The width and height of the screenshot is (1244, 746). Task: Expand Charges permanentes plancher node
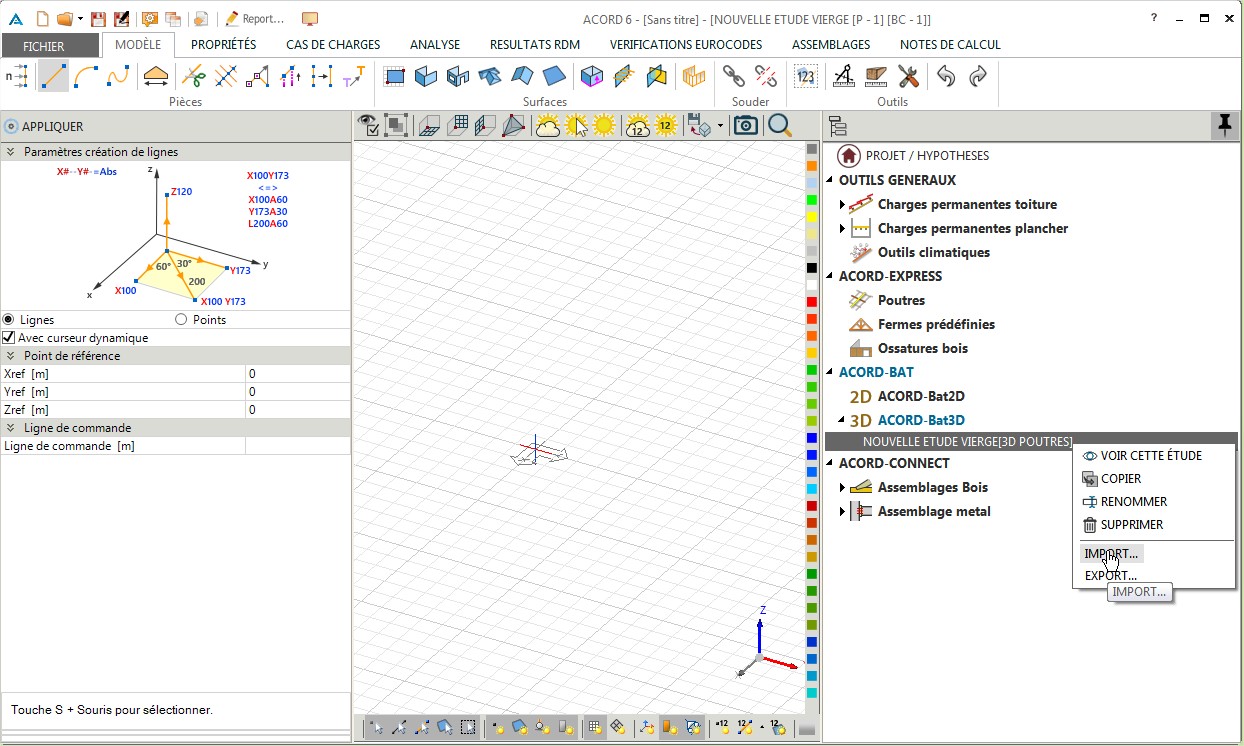point(842,228)
